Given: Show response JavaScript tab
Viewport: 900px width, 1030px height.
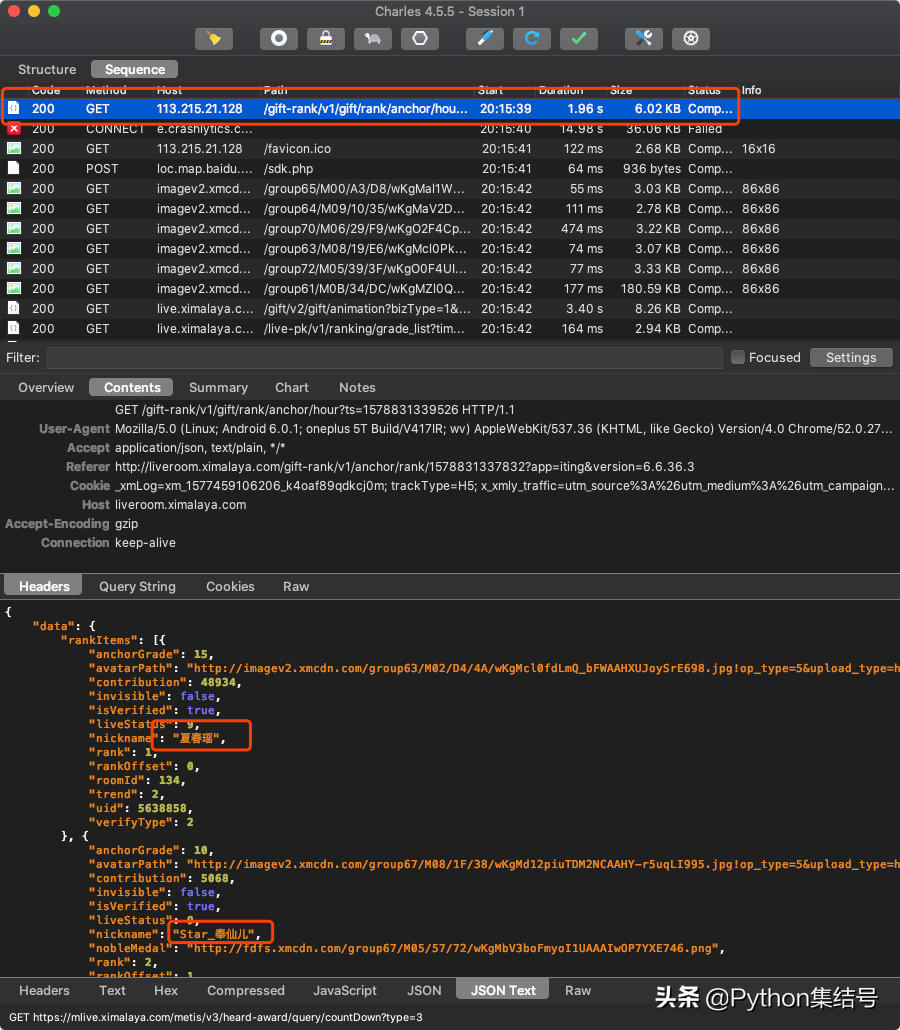Looking at the screenshot, I should point(345,990).
